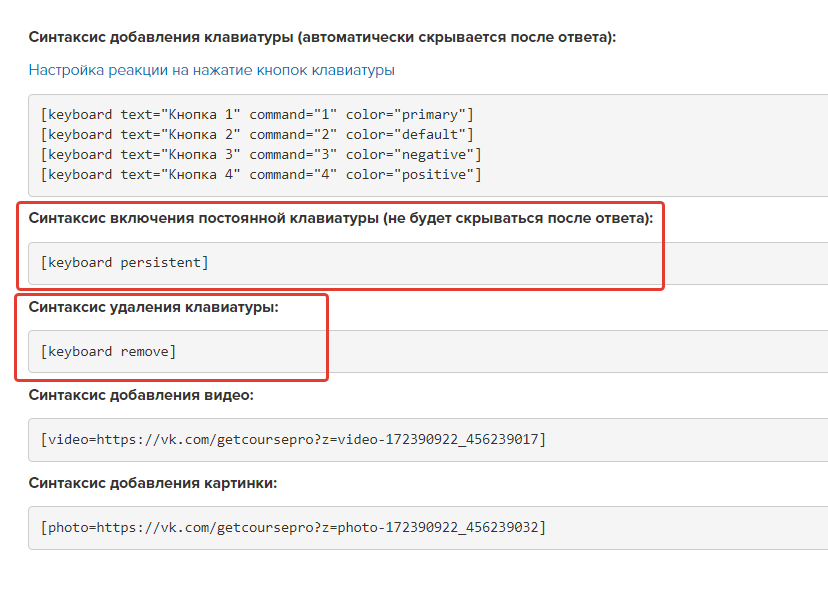Screen dimensions: 828x600
Task: Click the [keyboard persistent] code block
Action: click(x=428, y=263)
